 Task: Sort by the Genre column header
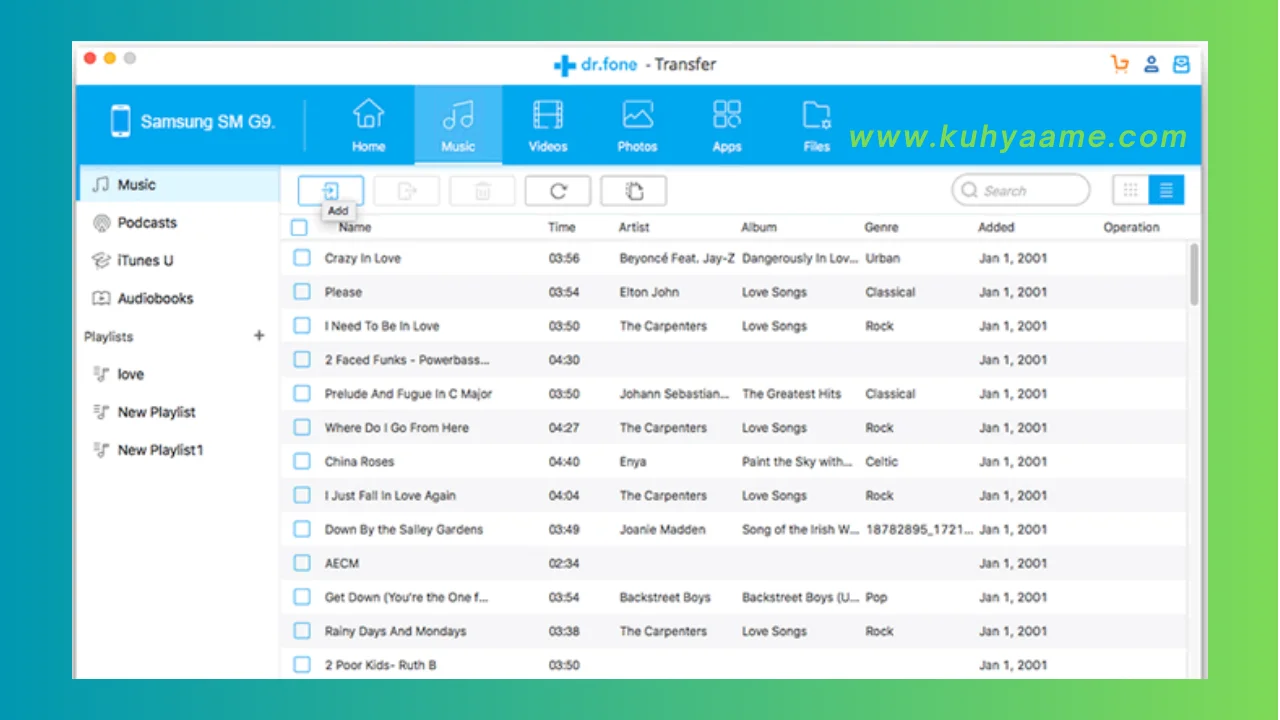tap(882, 228)
